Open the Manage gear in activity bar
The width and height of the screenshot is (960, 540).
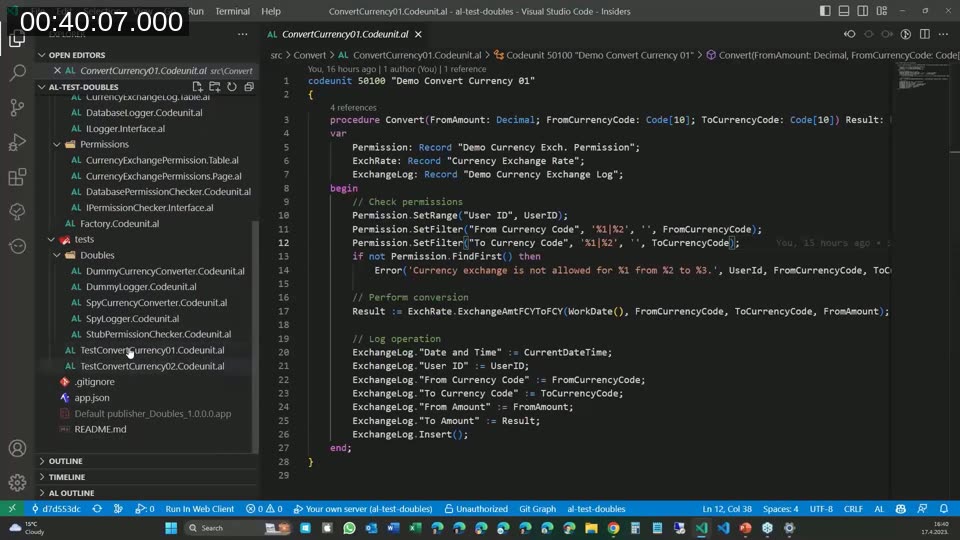[x=17, y=482]
